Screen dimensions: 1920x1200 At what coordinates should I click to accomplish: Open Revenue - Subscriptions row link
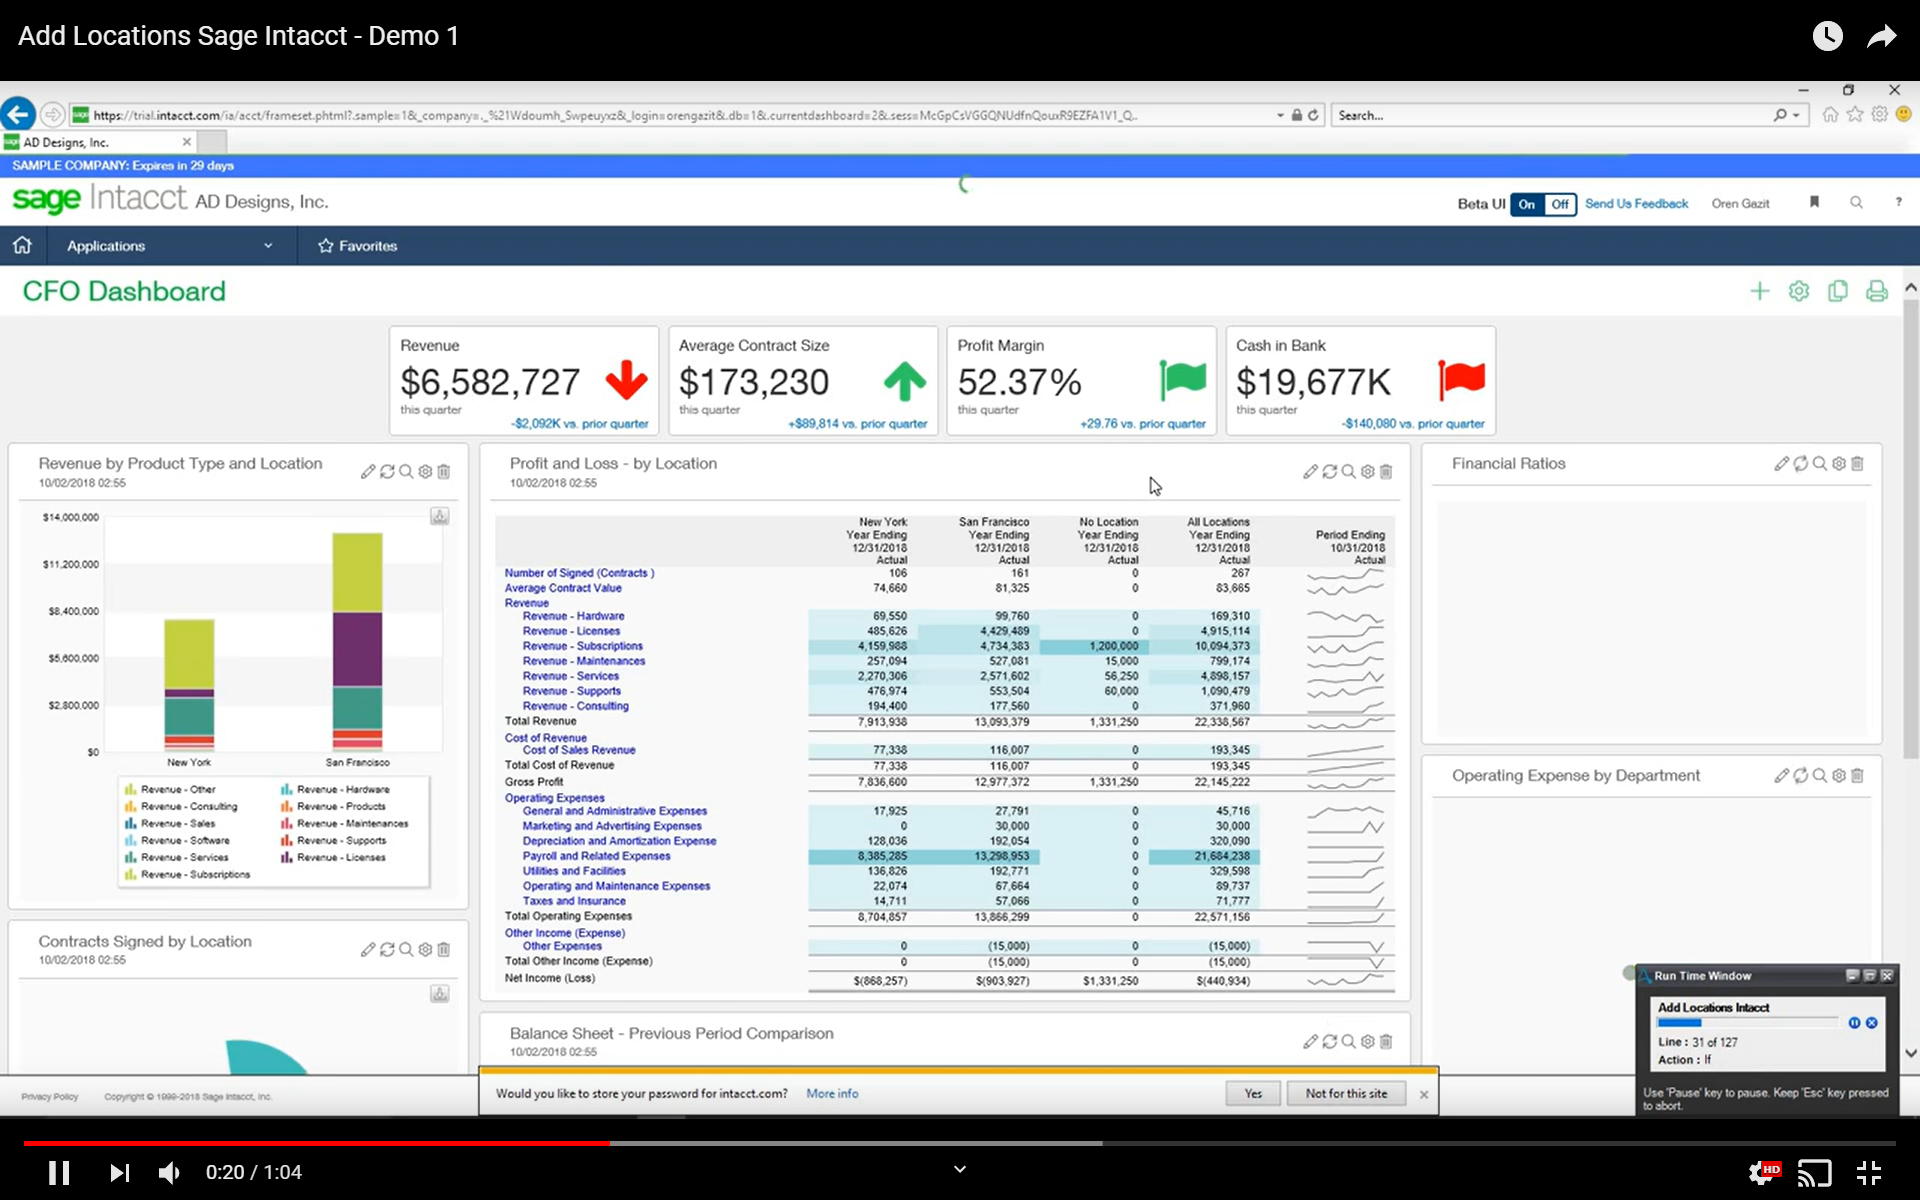582,646
